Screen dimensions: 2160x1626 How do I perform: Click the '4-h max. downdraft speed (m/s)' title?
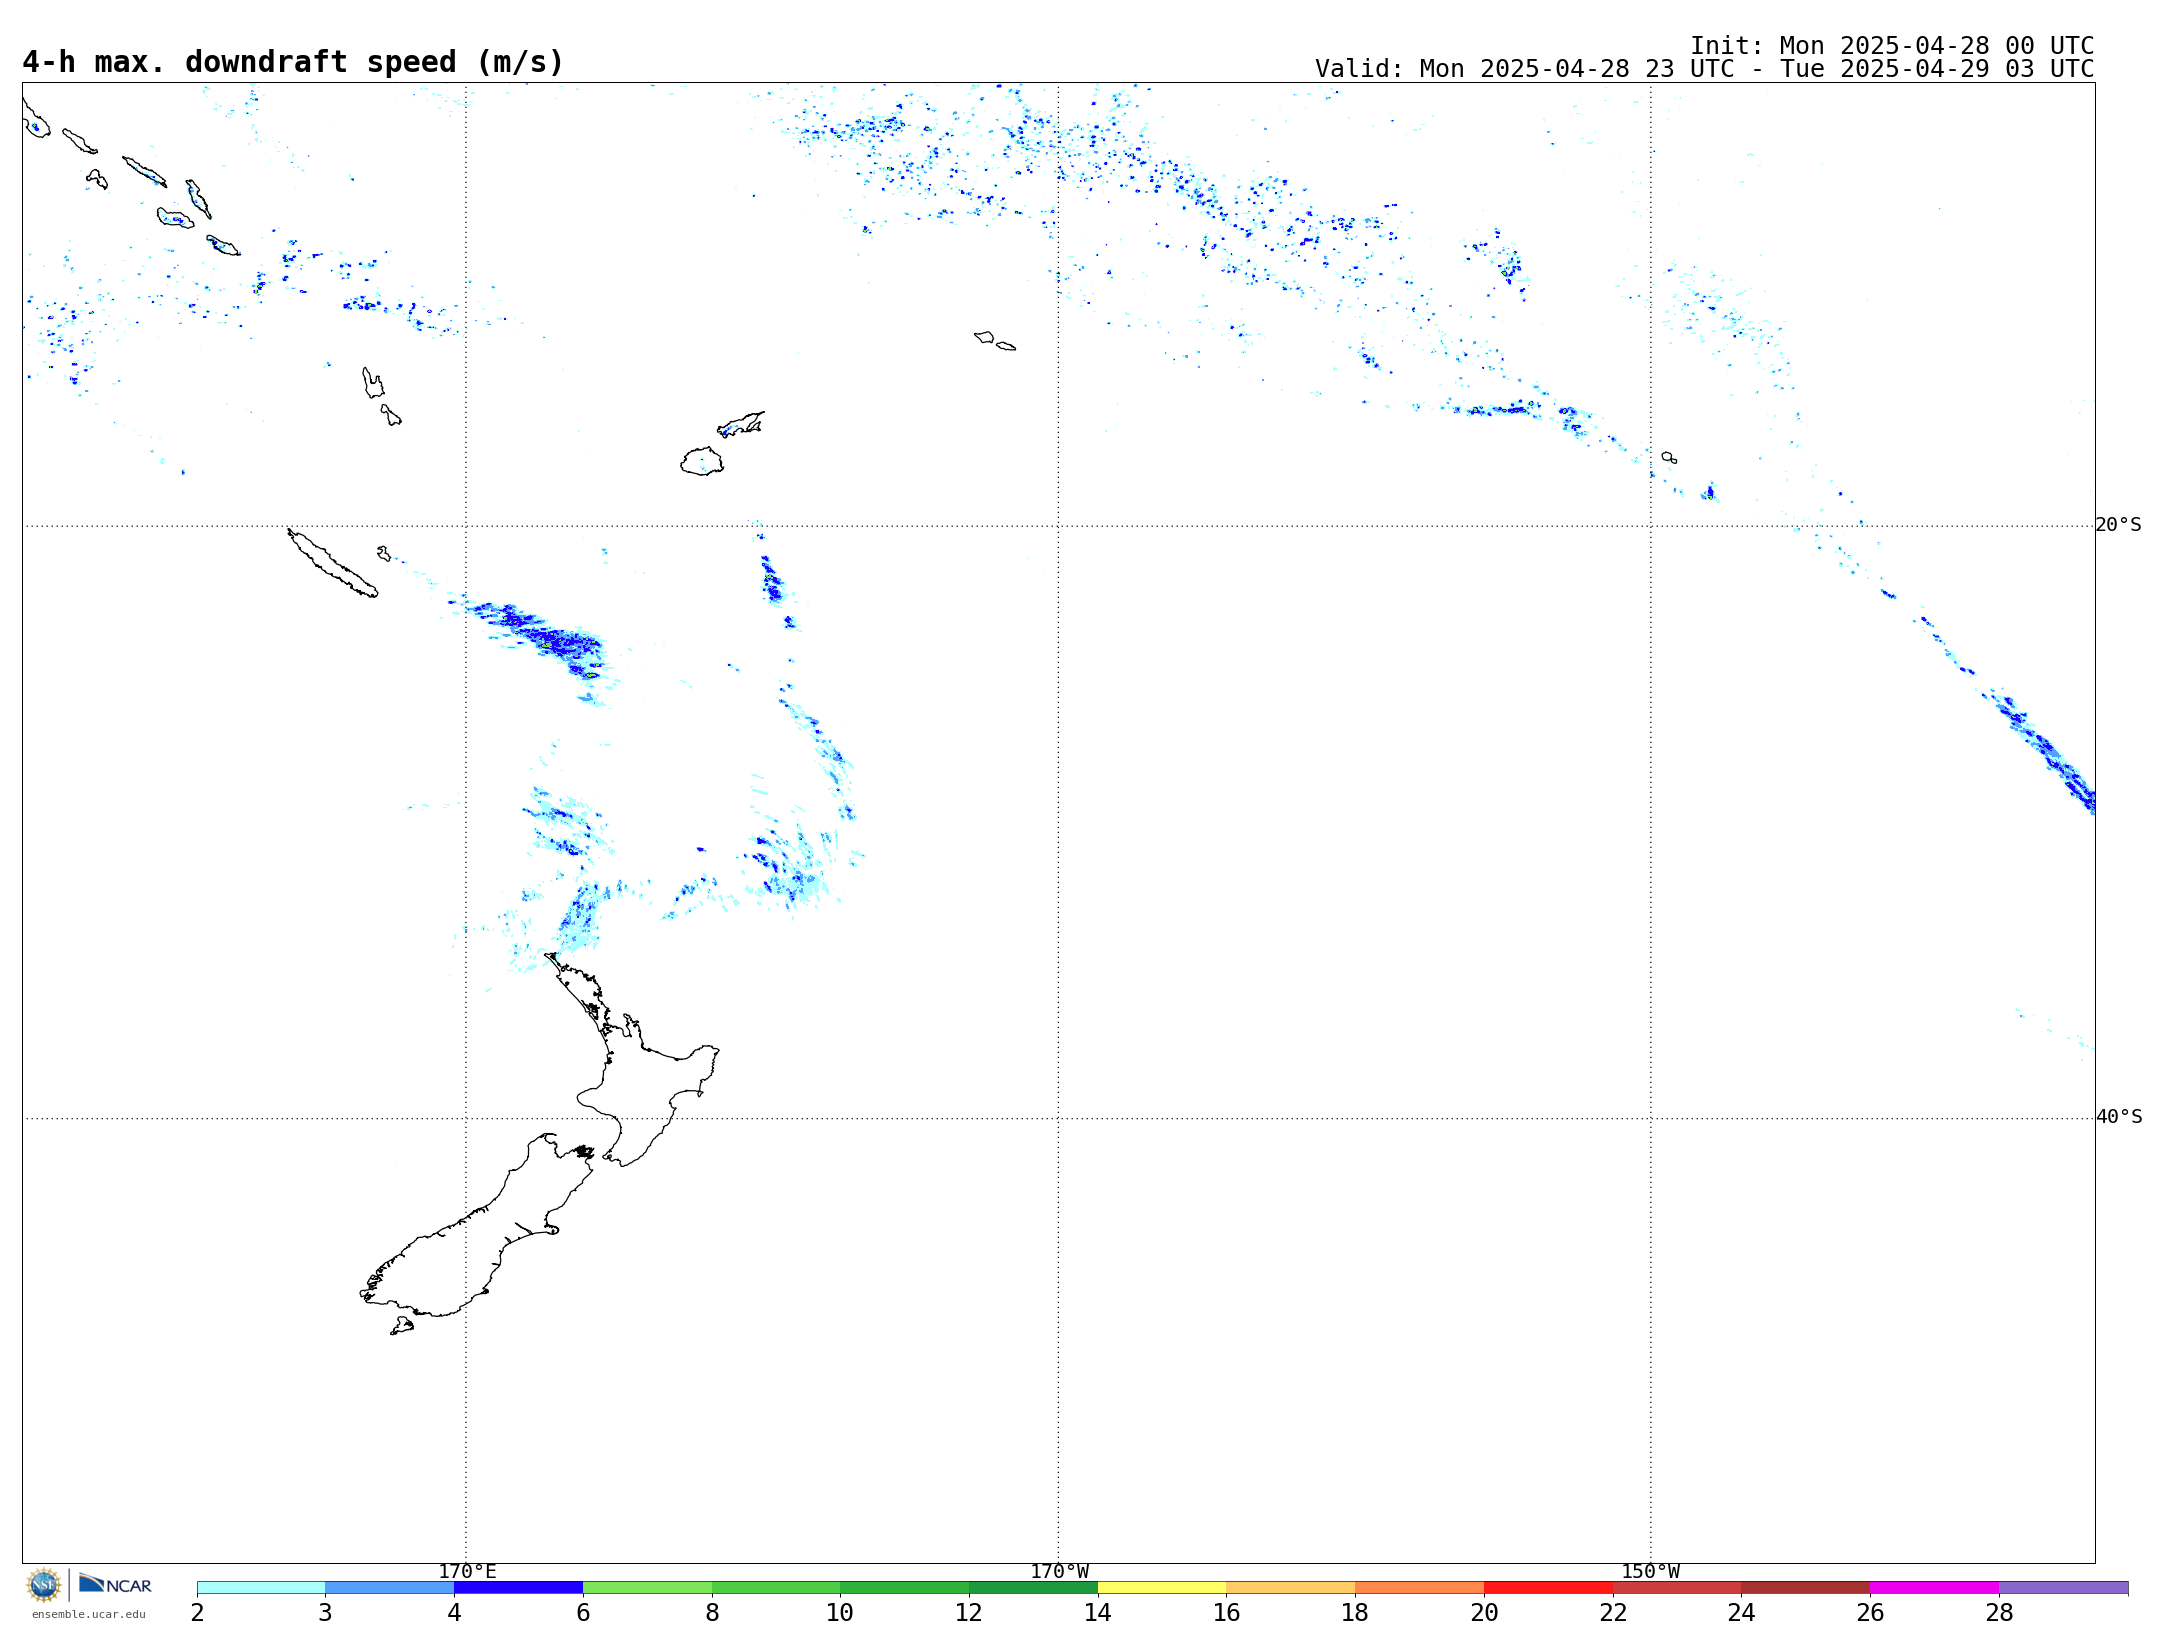(x=293, y=62)
